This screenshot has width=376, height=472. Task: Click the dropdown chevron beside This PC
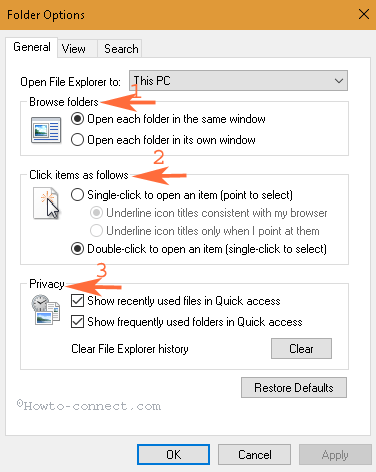pos(339,81)
